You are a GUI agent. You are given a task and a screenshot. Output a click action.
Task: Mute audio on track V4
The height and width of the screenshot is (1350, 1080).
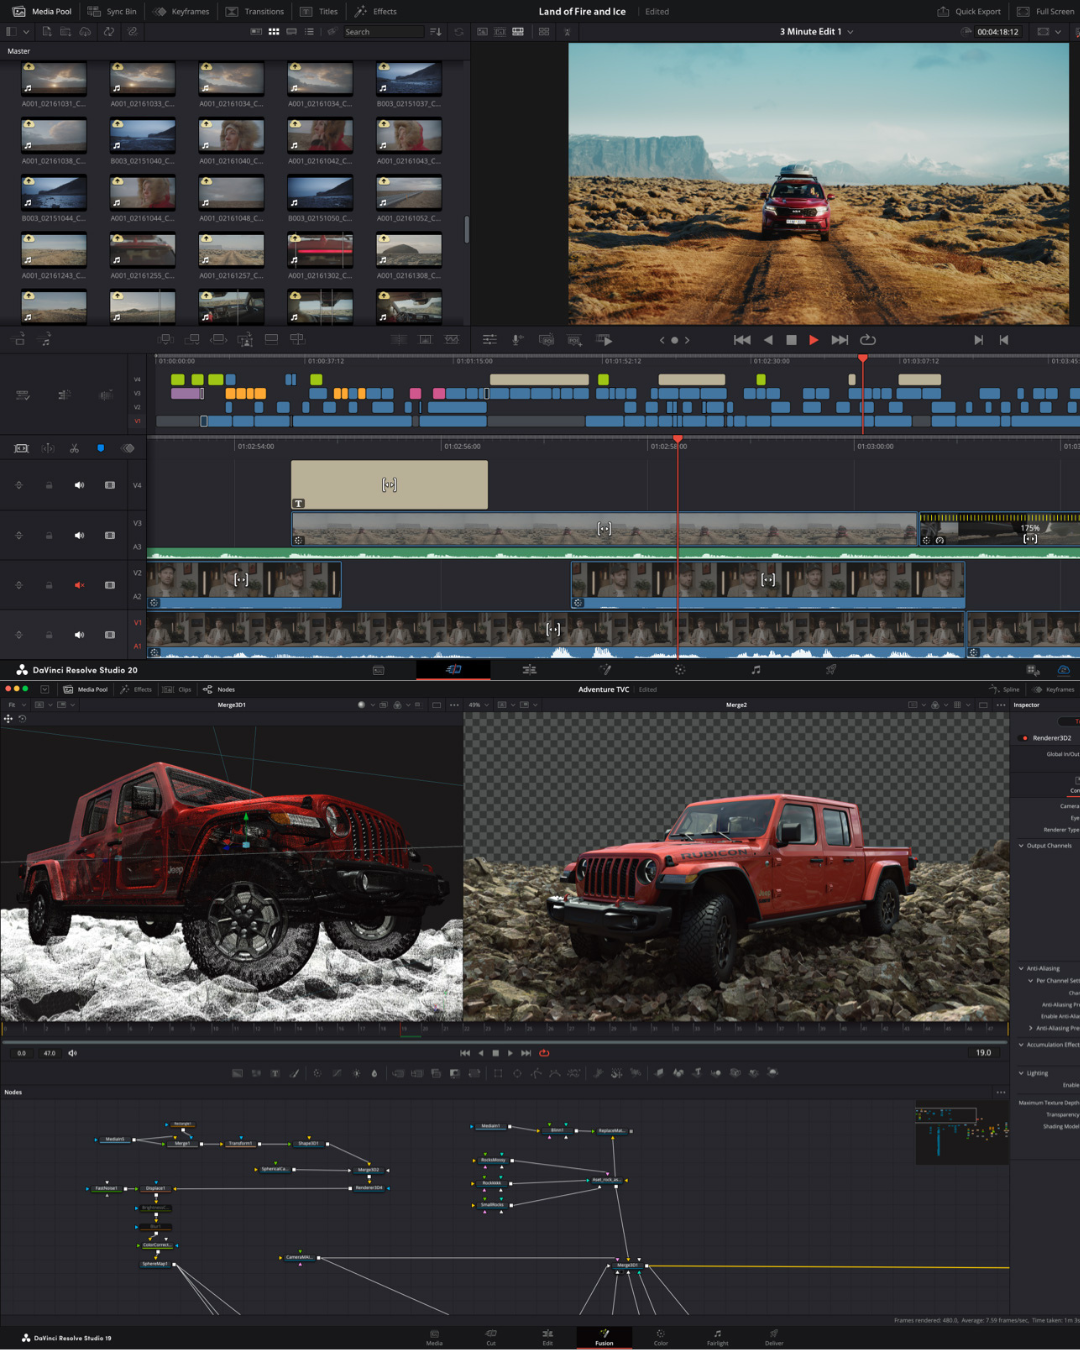tap(79, 485)
